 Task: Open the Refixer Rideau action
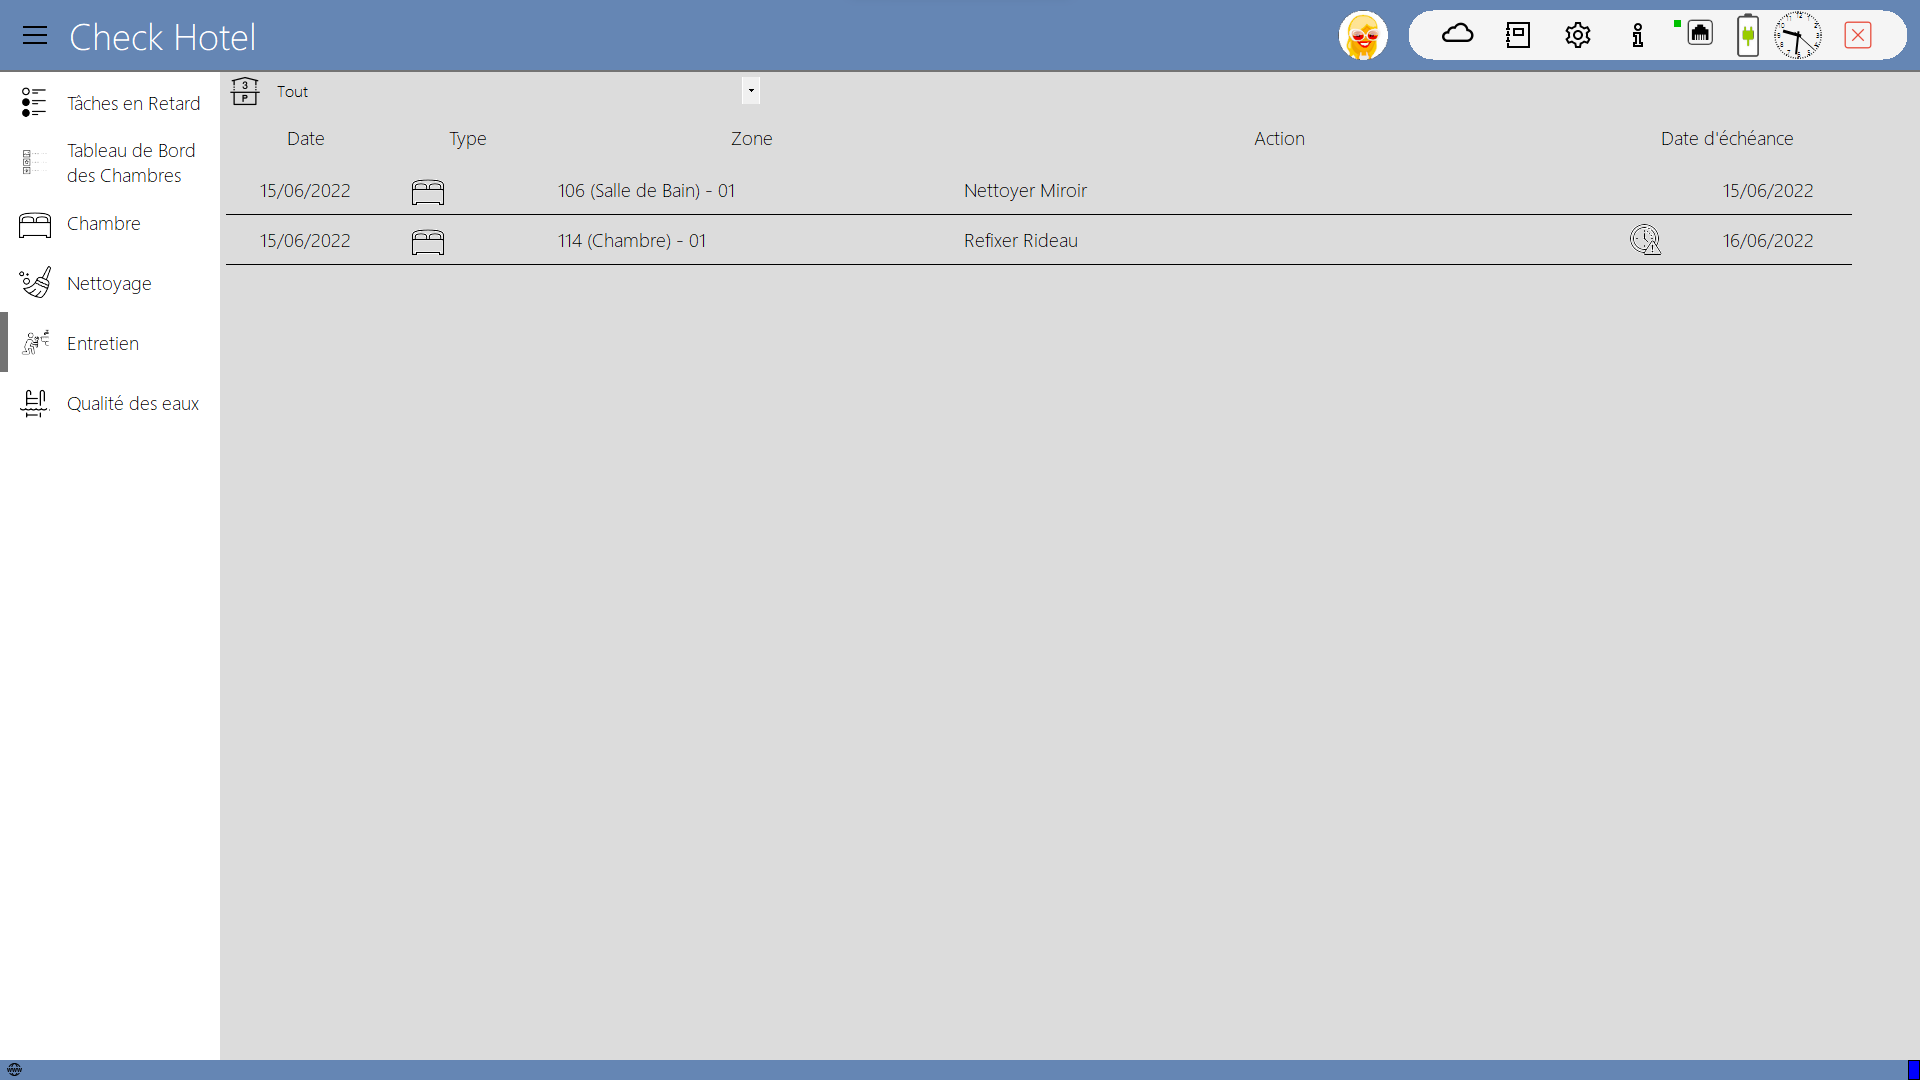pyautogui.click(x=1021, y=240)
